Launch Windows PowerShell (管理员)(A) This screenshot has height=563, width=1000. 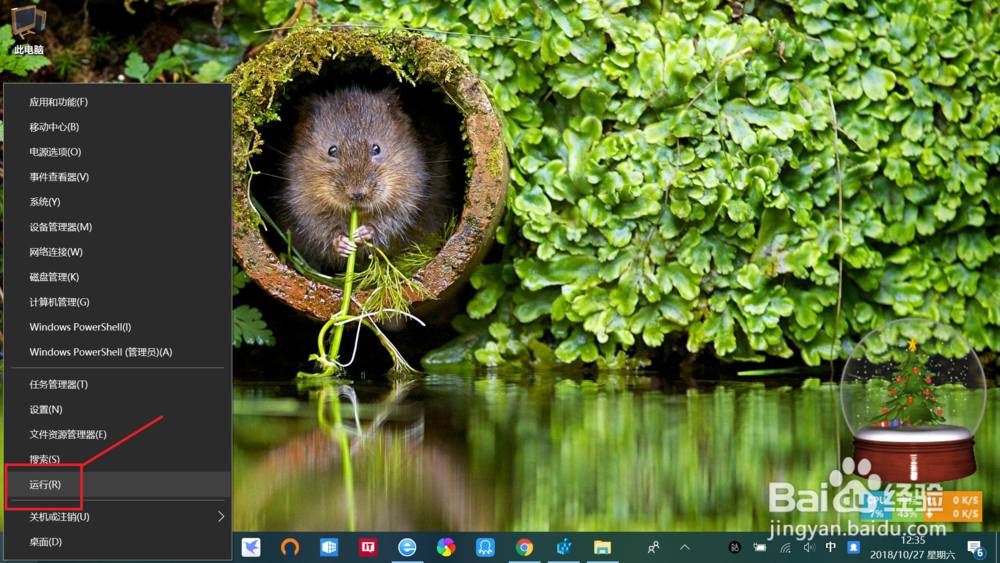pyautogui.click(x=118, y=352)
